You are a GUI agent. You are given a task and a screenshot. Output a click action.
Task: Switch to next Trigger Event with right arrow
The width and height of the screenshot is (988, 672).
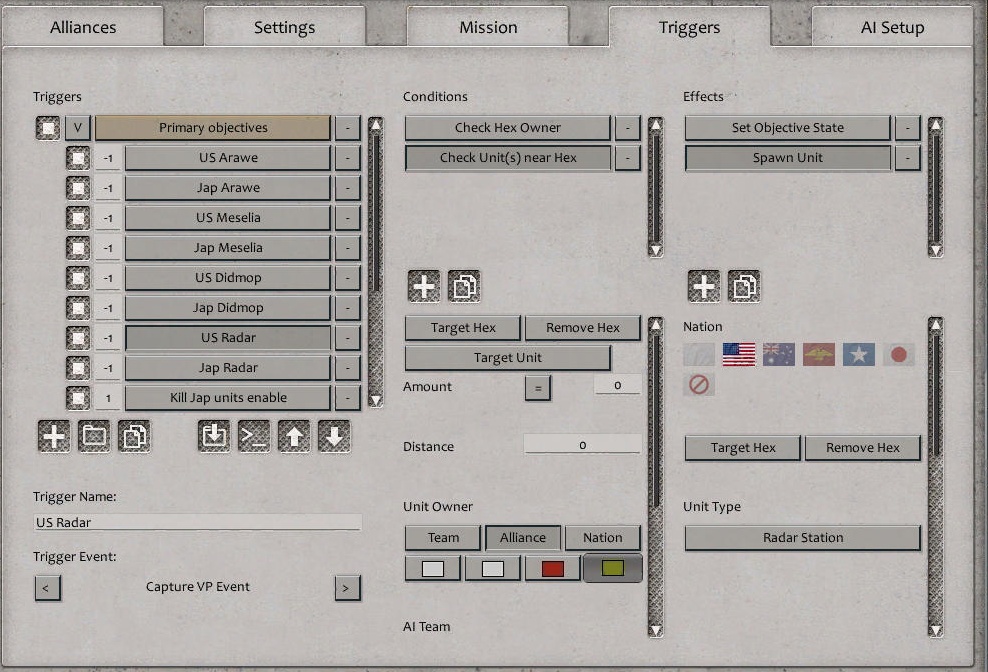click(346, 588)
